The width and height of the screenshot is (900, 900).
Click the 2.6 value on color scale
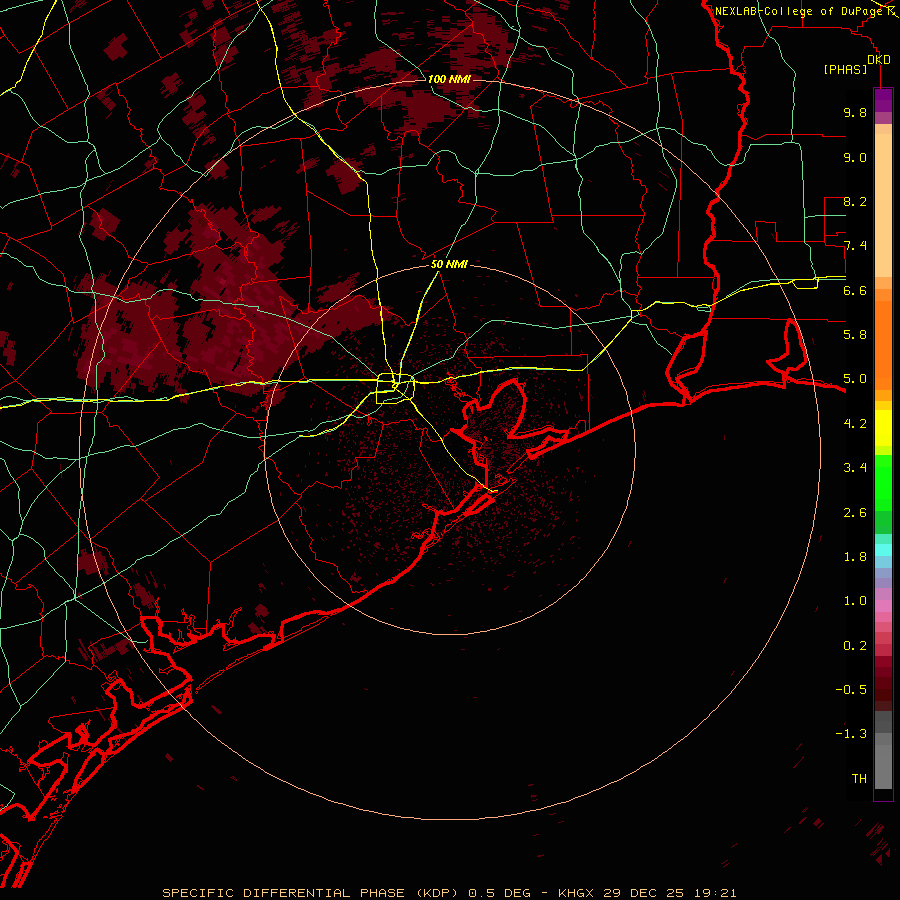855,513
